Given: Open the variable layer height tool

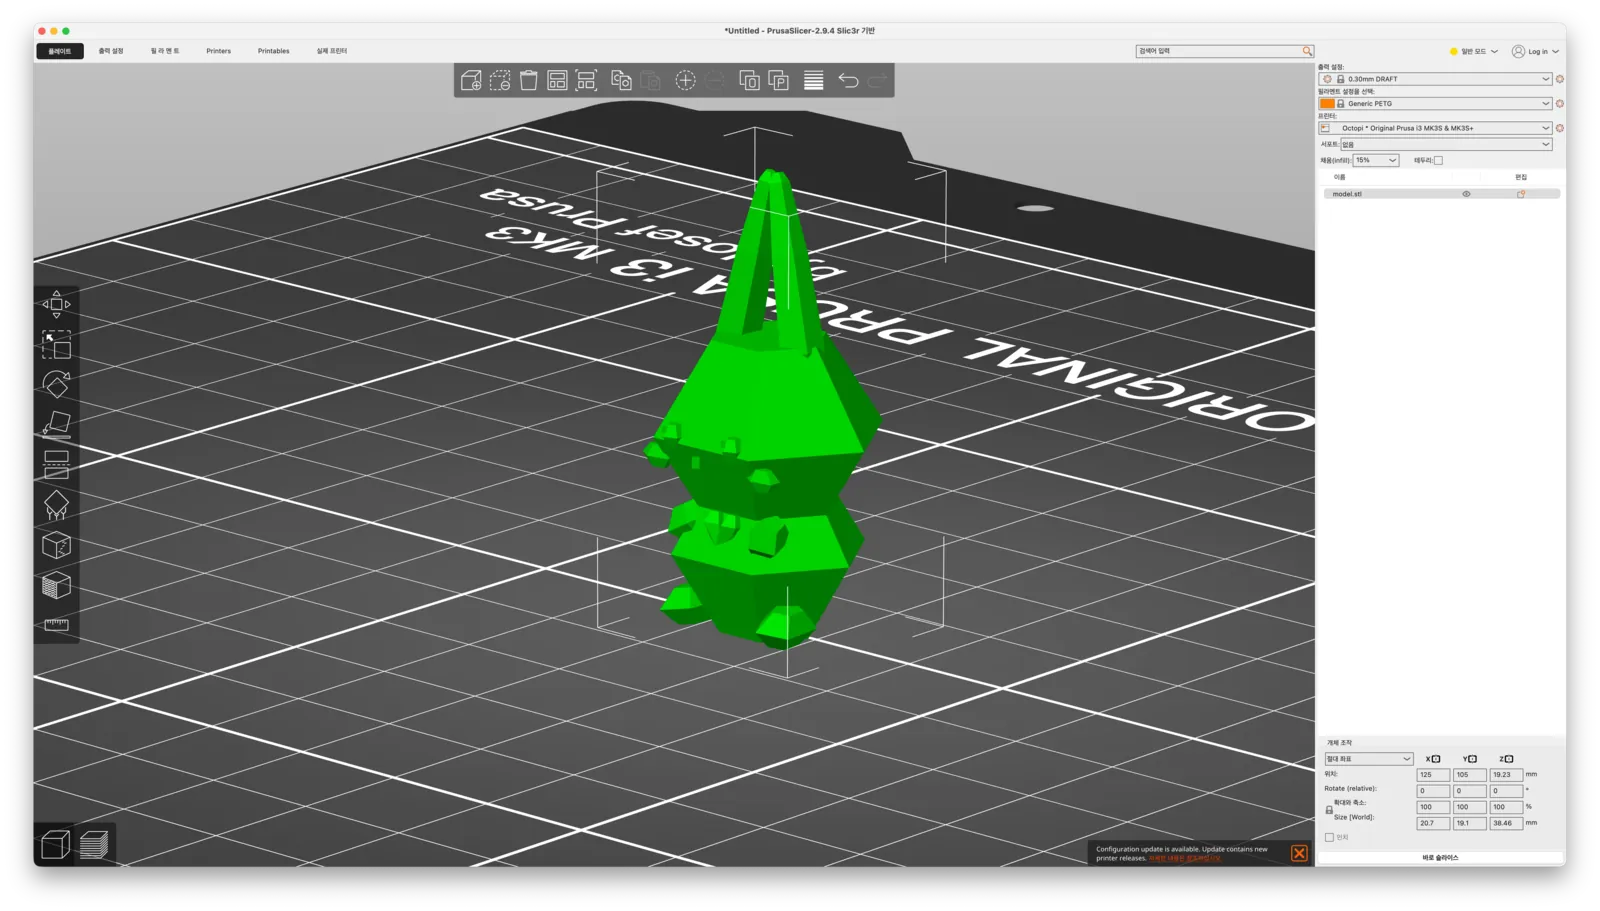Looking at the screenshot, I should pos(814,80).
